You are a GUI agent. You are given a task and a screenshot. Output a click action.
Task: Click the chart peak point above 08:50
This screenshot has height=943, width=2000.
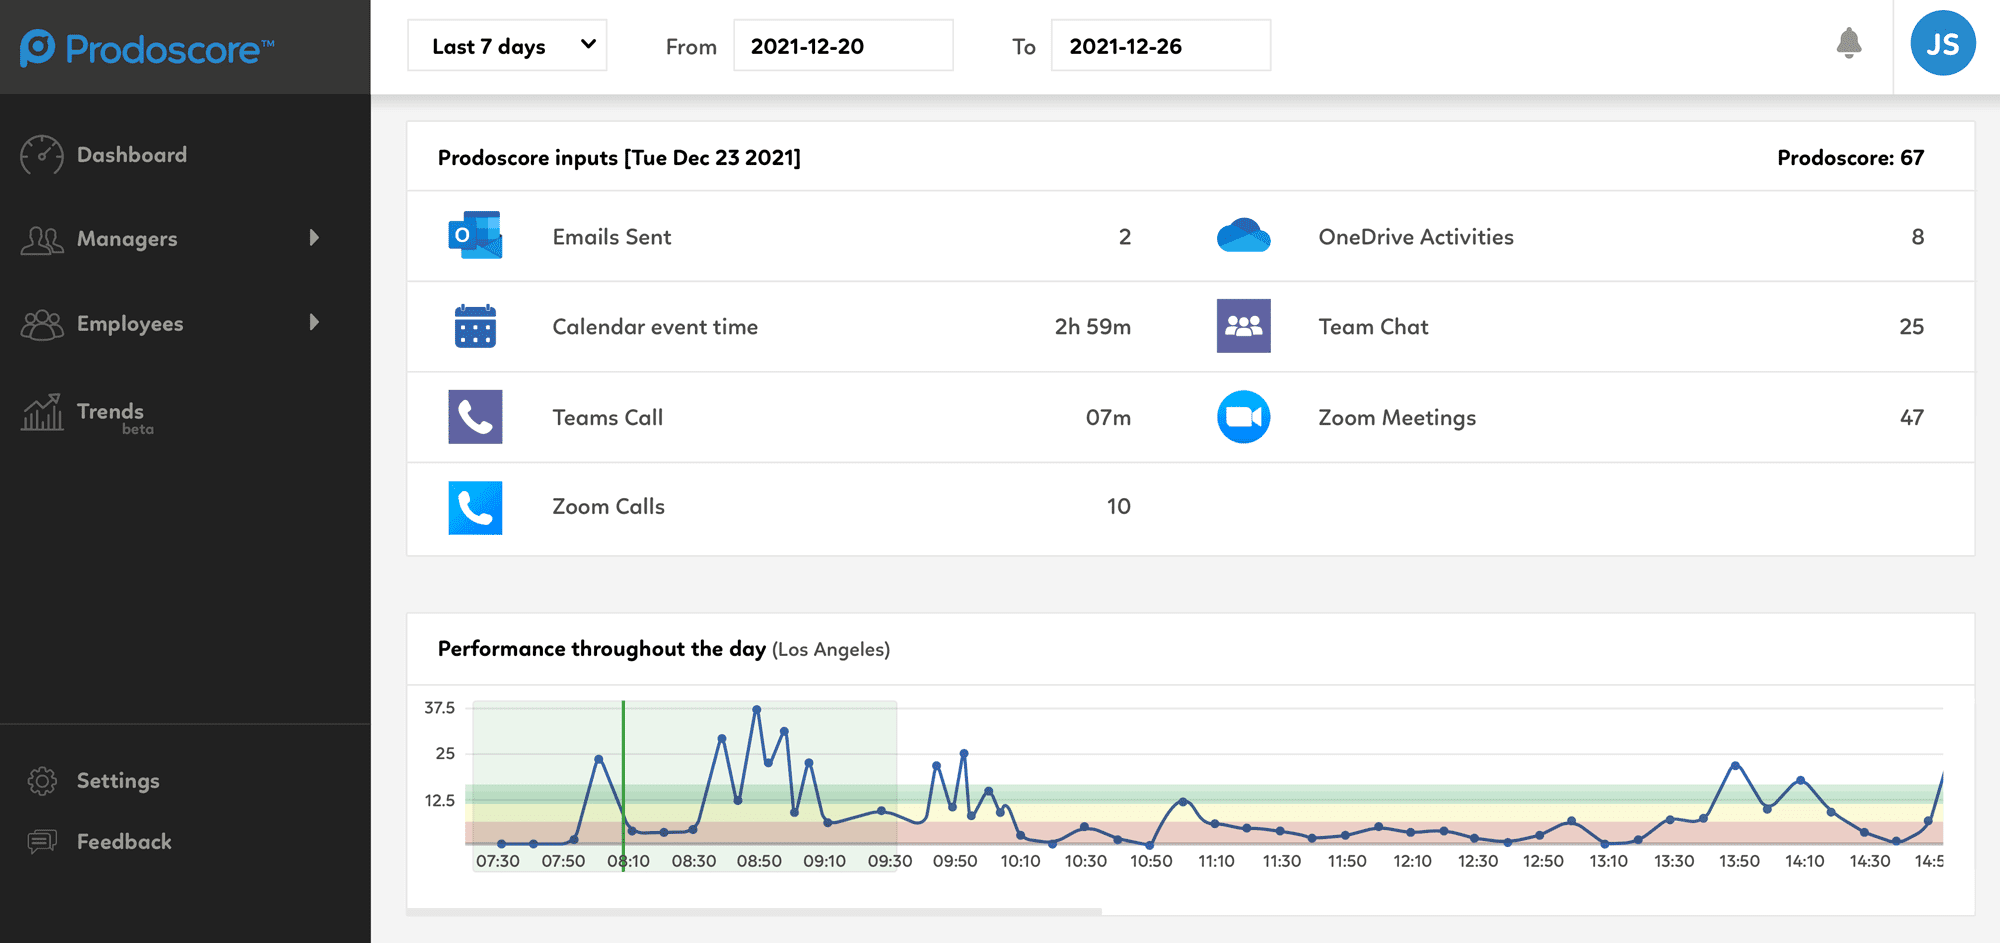point(757,709)
